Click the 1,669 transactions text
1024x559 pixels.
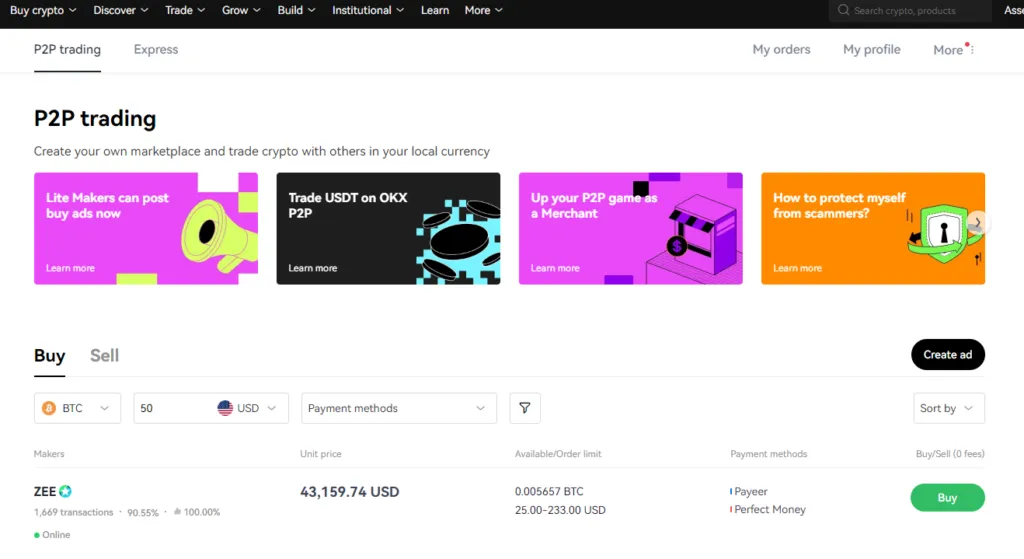click(x=73, y=513)
